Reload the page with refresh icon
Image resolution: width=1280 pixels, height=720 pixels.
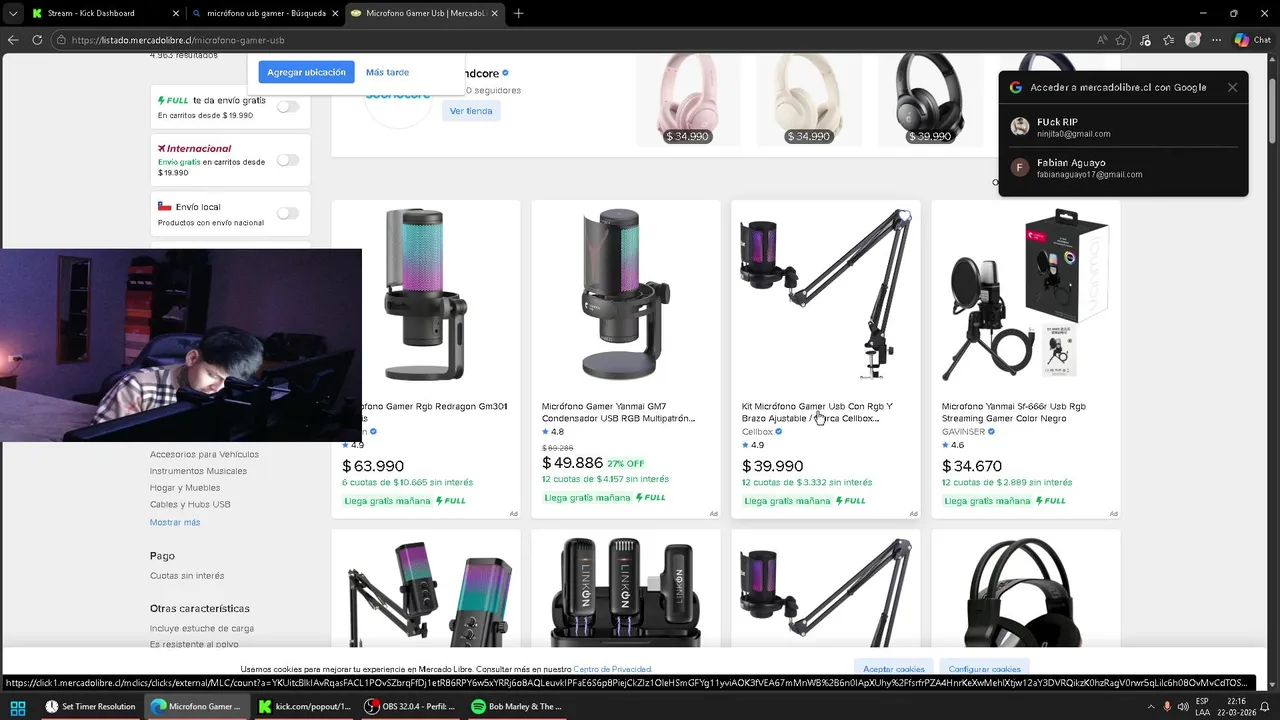coord(37,40)
